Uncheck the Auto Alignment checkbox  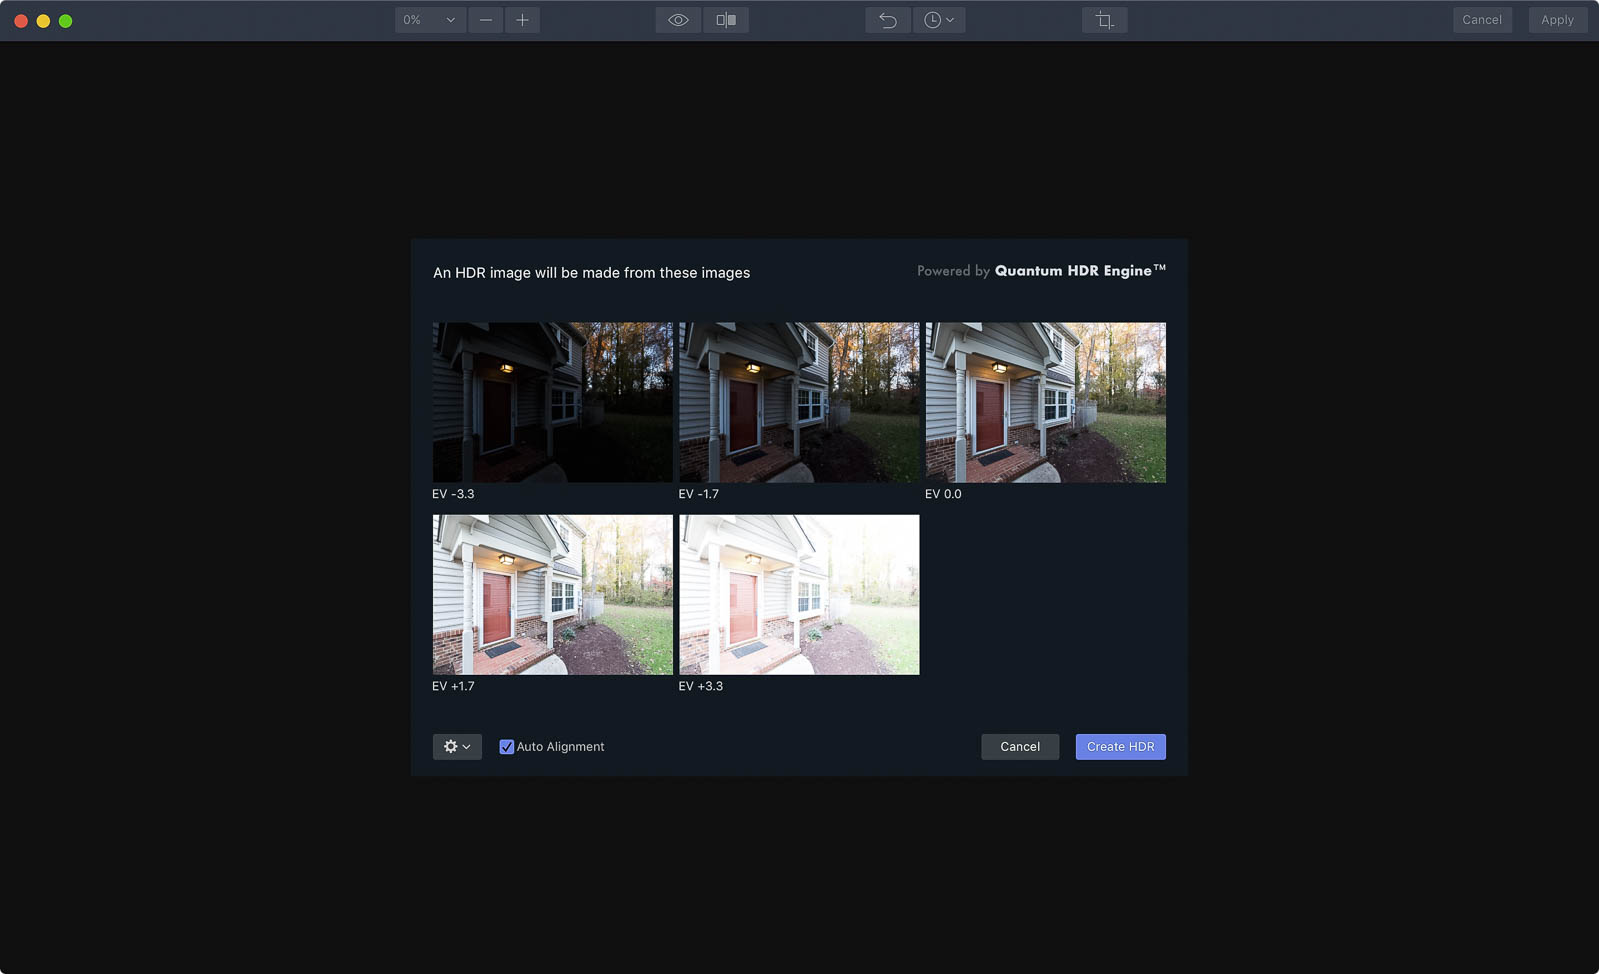pyautogui.click(x=507, y=747)
